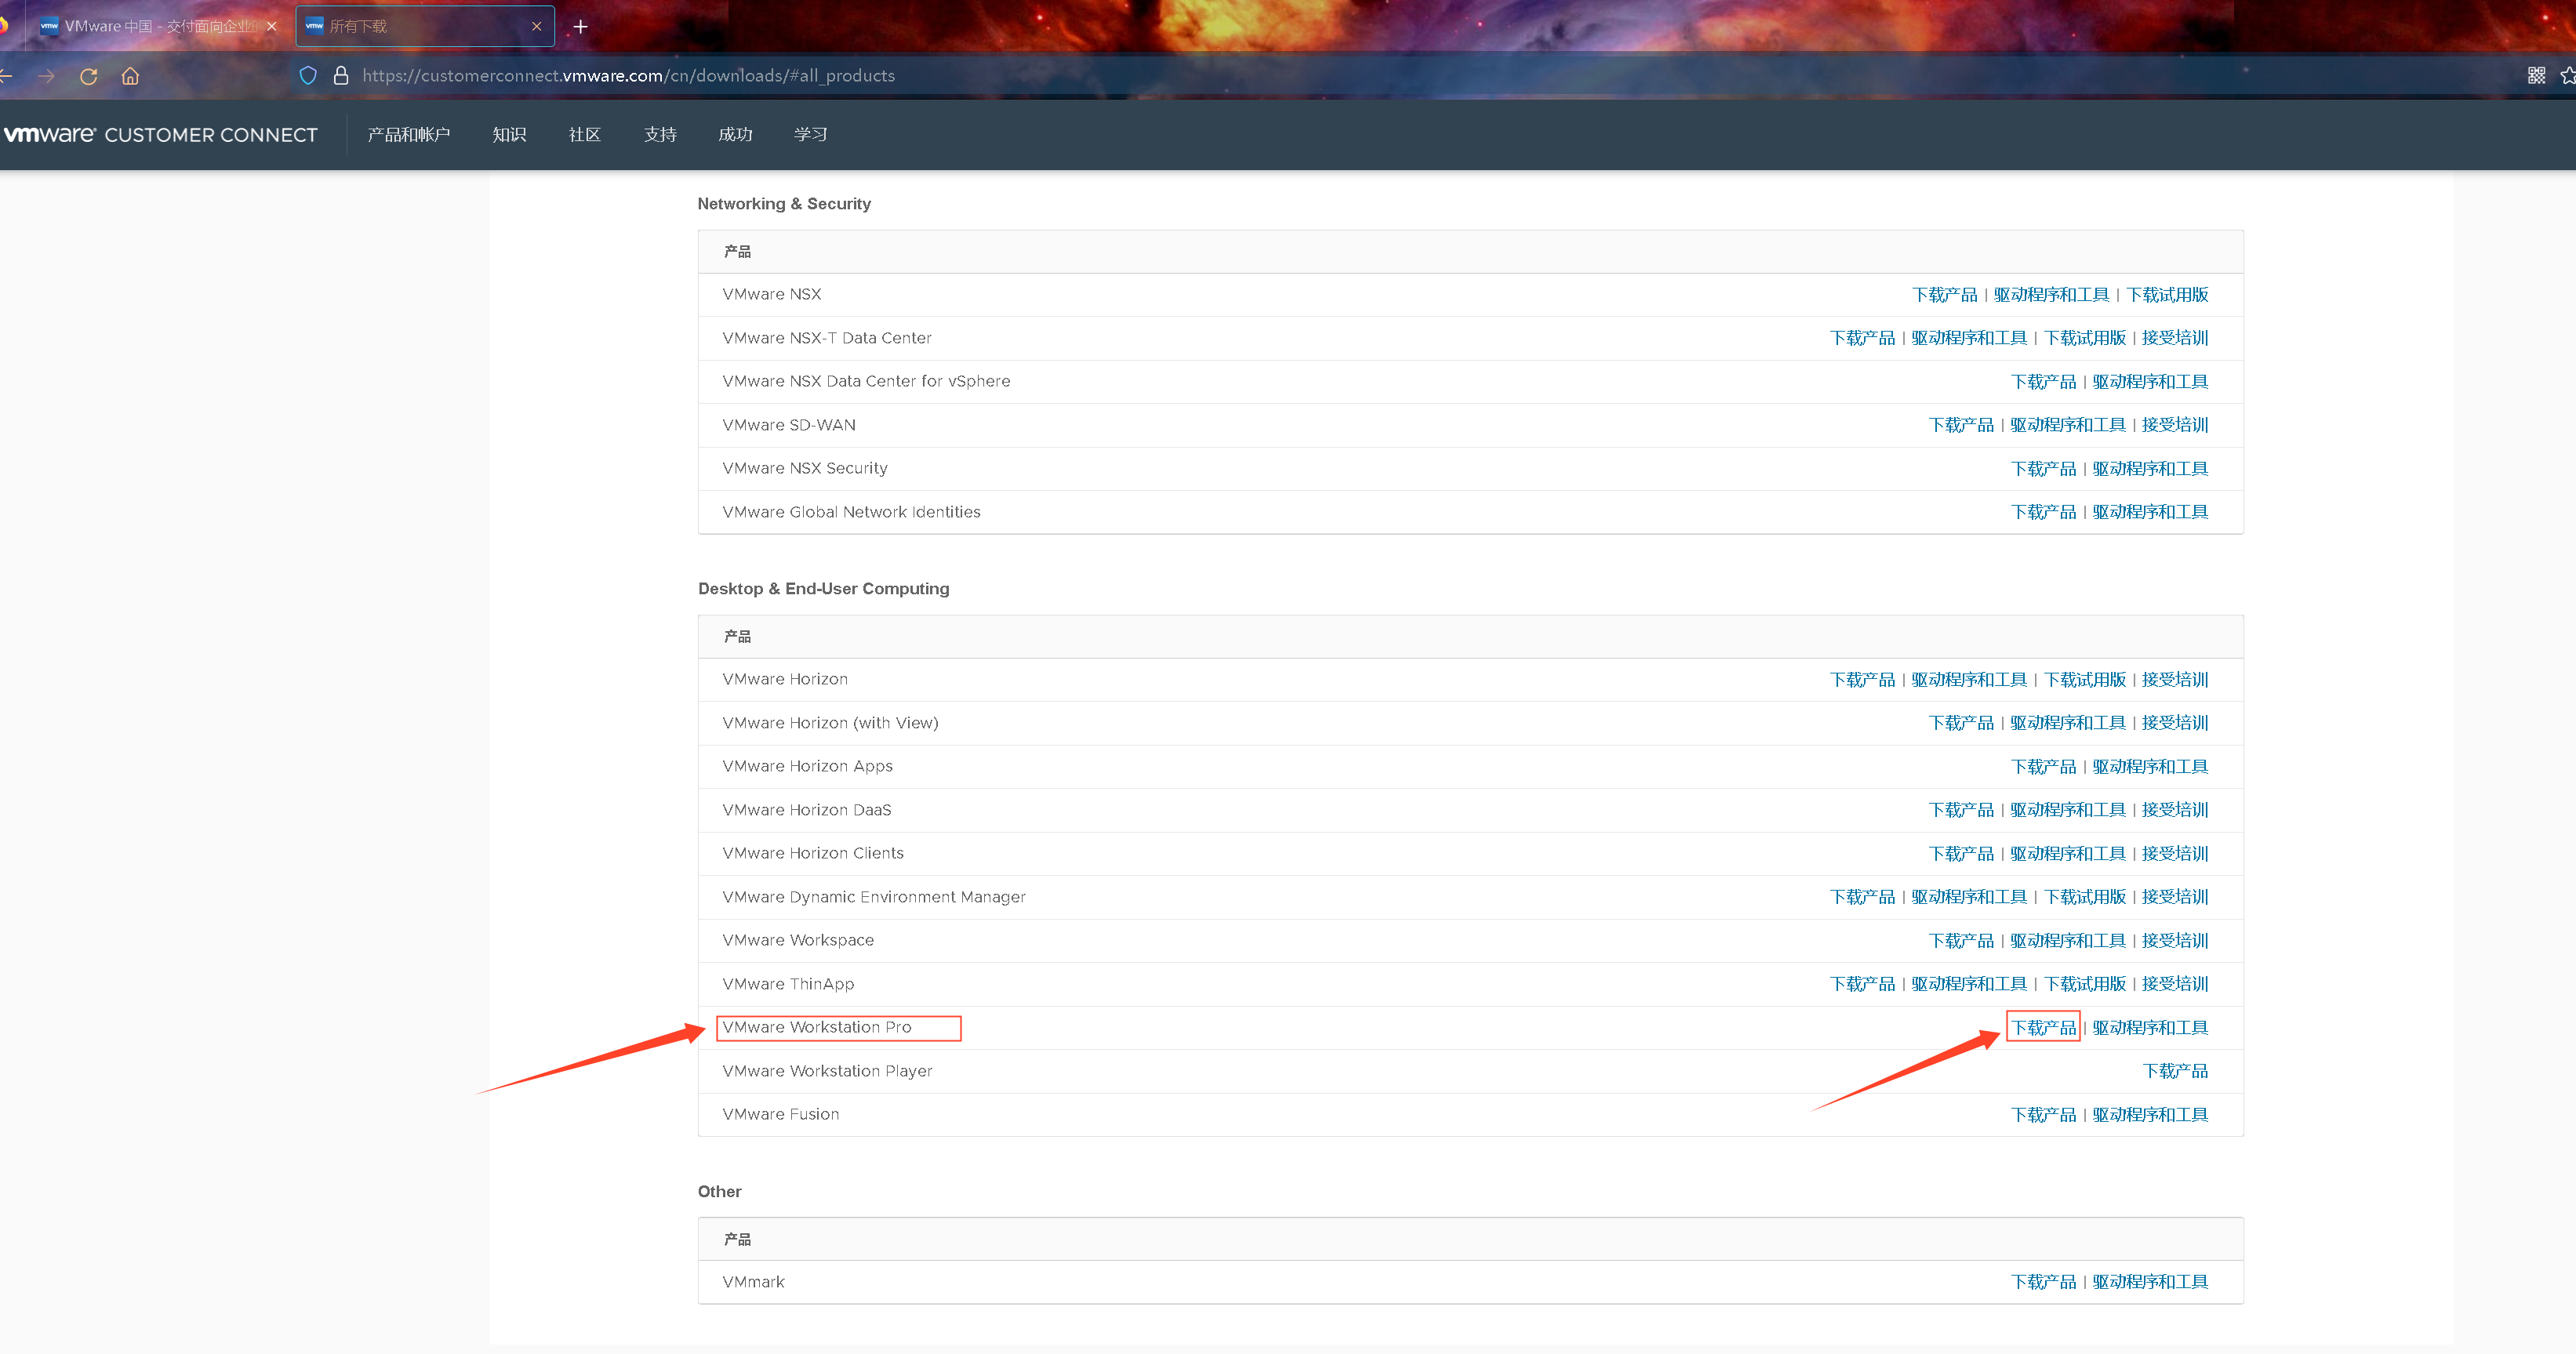The height and width of the screenshot is (1354, 2576).
Task: Click 下载产品 for VMmark
Action: (2043, 1282)
